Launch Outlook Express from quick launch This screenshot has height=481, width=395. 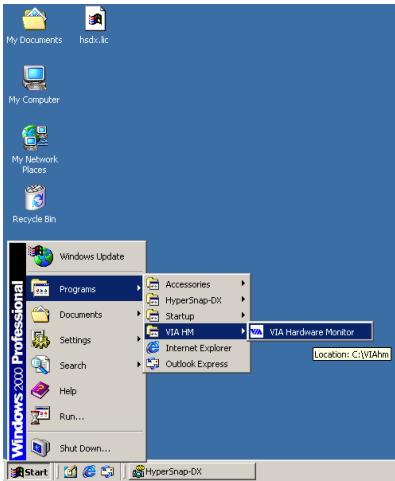[x=108, y=472]
